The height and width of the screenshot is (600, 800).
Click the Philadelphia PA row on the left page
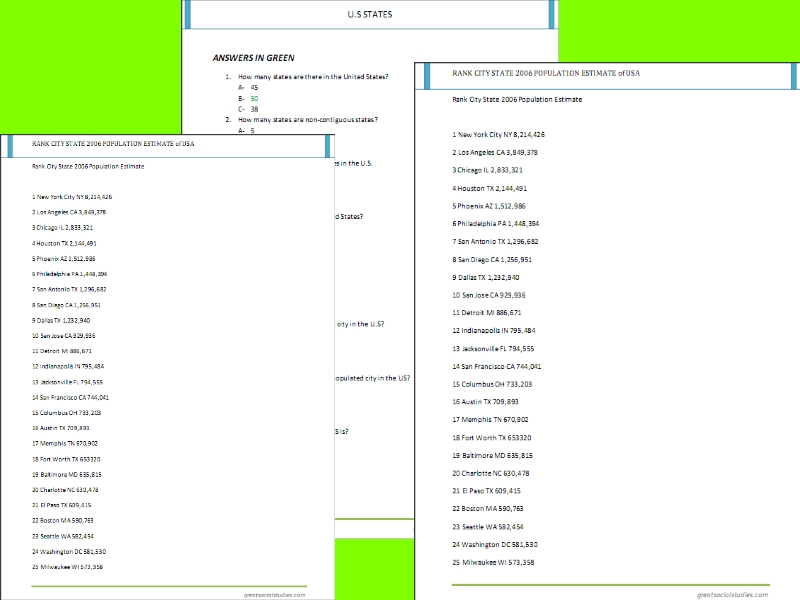click(x=69, y=274)
